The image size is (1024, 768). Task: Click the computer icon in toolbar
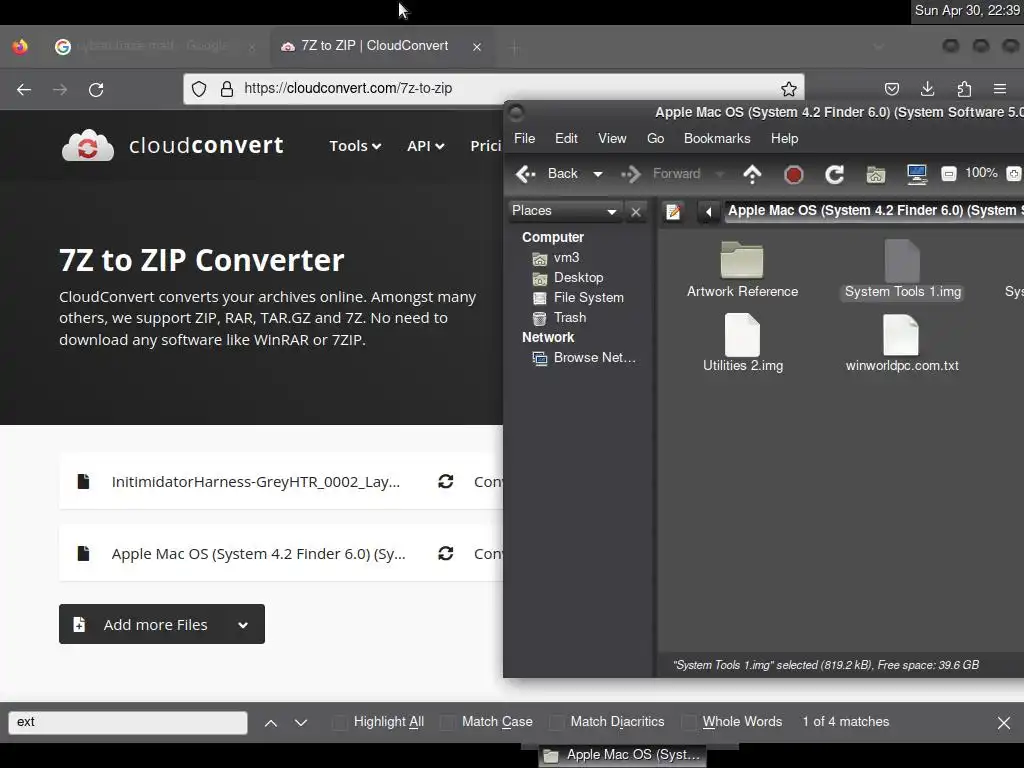(917, 174)
